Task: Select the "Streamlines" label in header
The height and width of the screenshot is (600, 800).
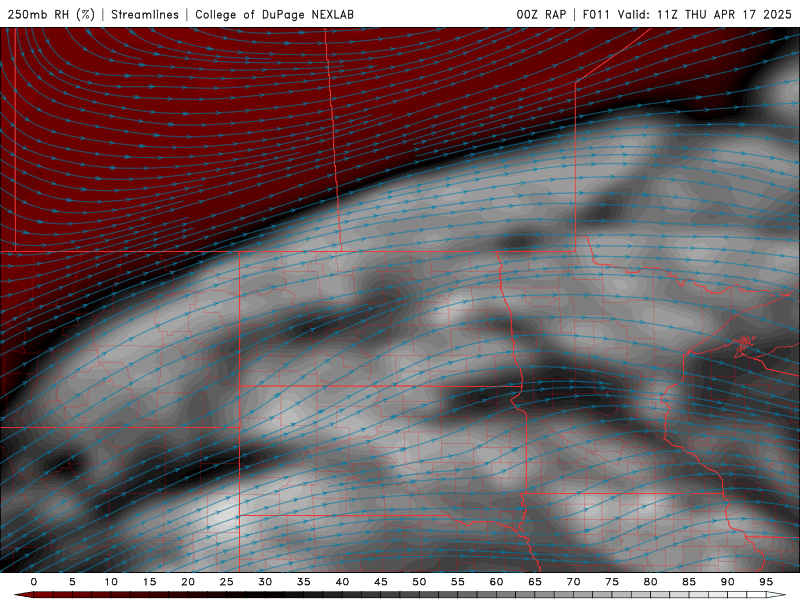Action: [145, 14]
